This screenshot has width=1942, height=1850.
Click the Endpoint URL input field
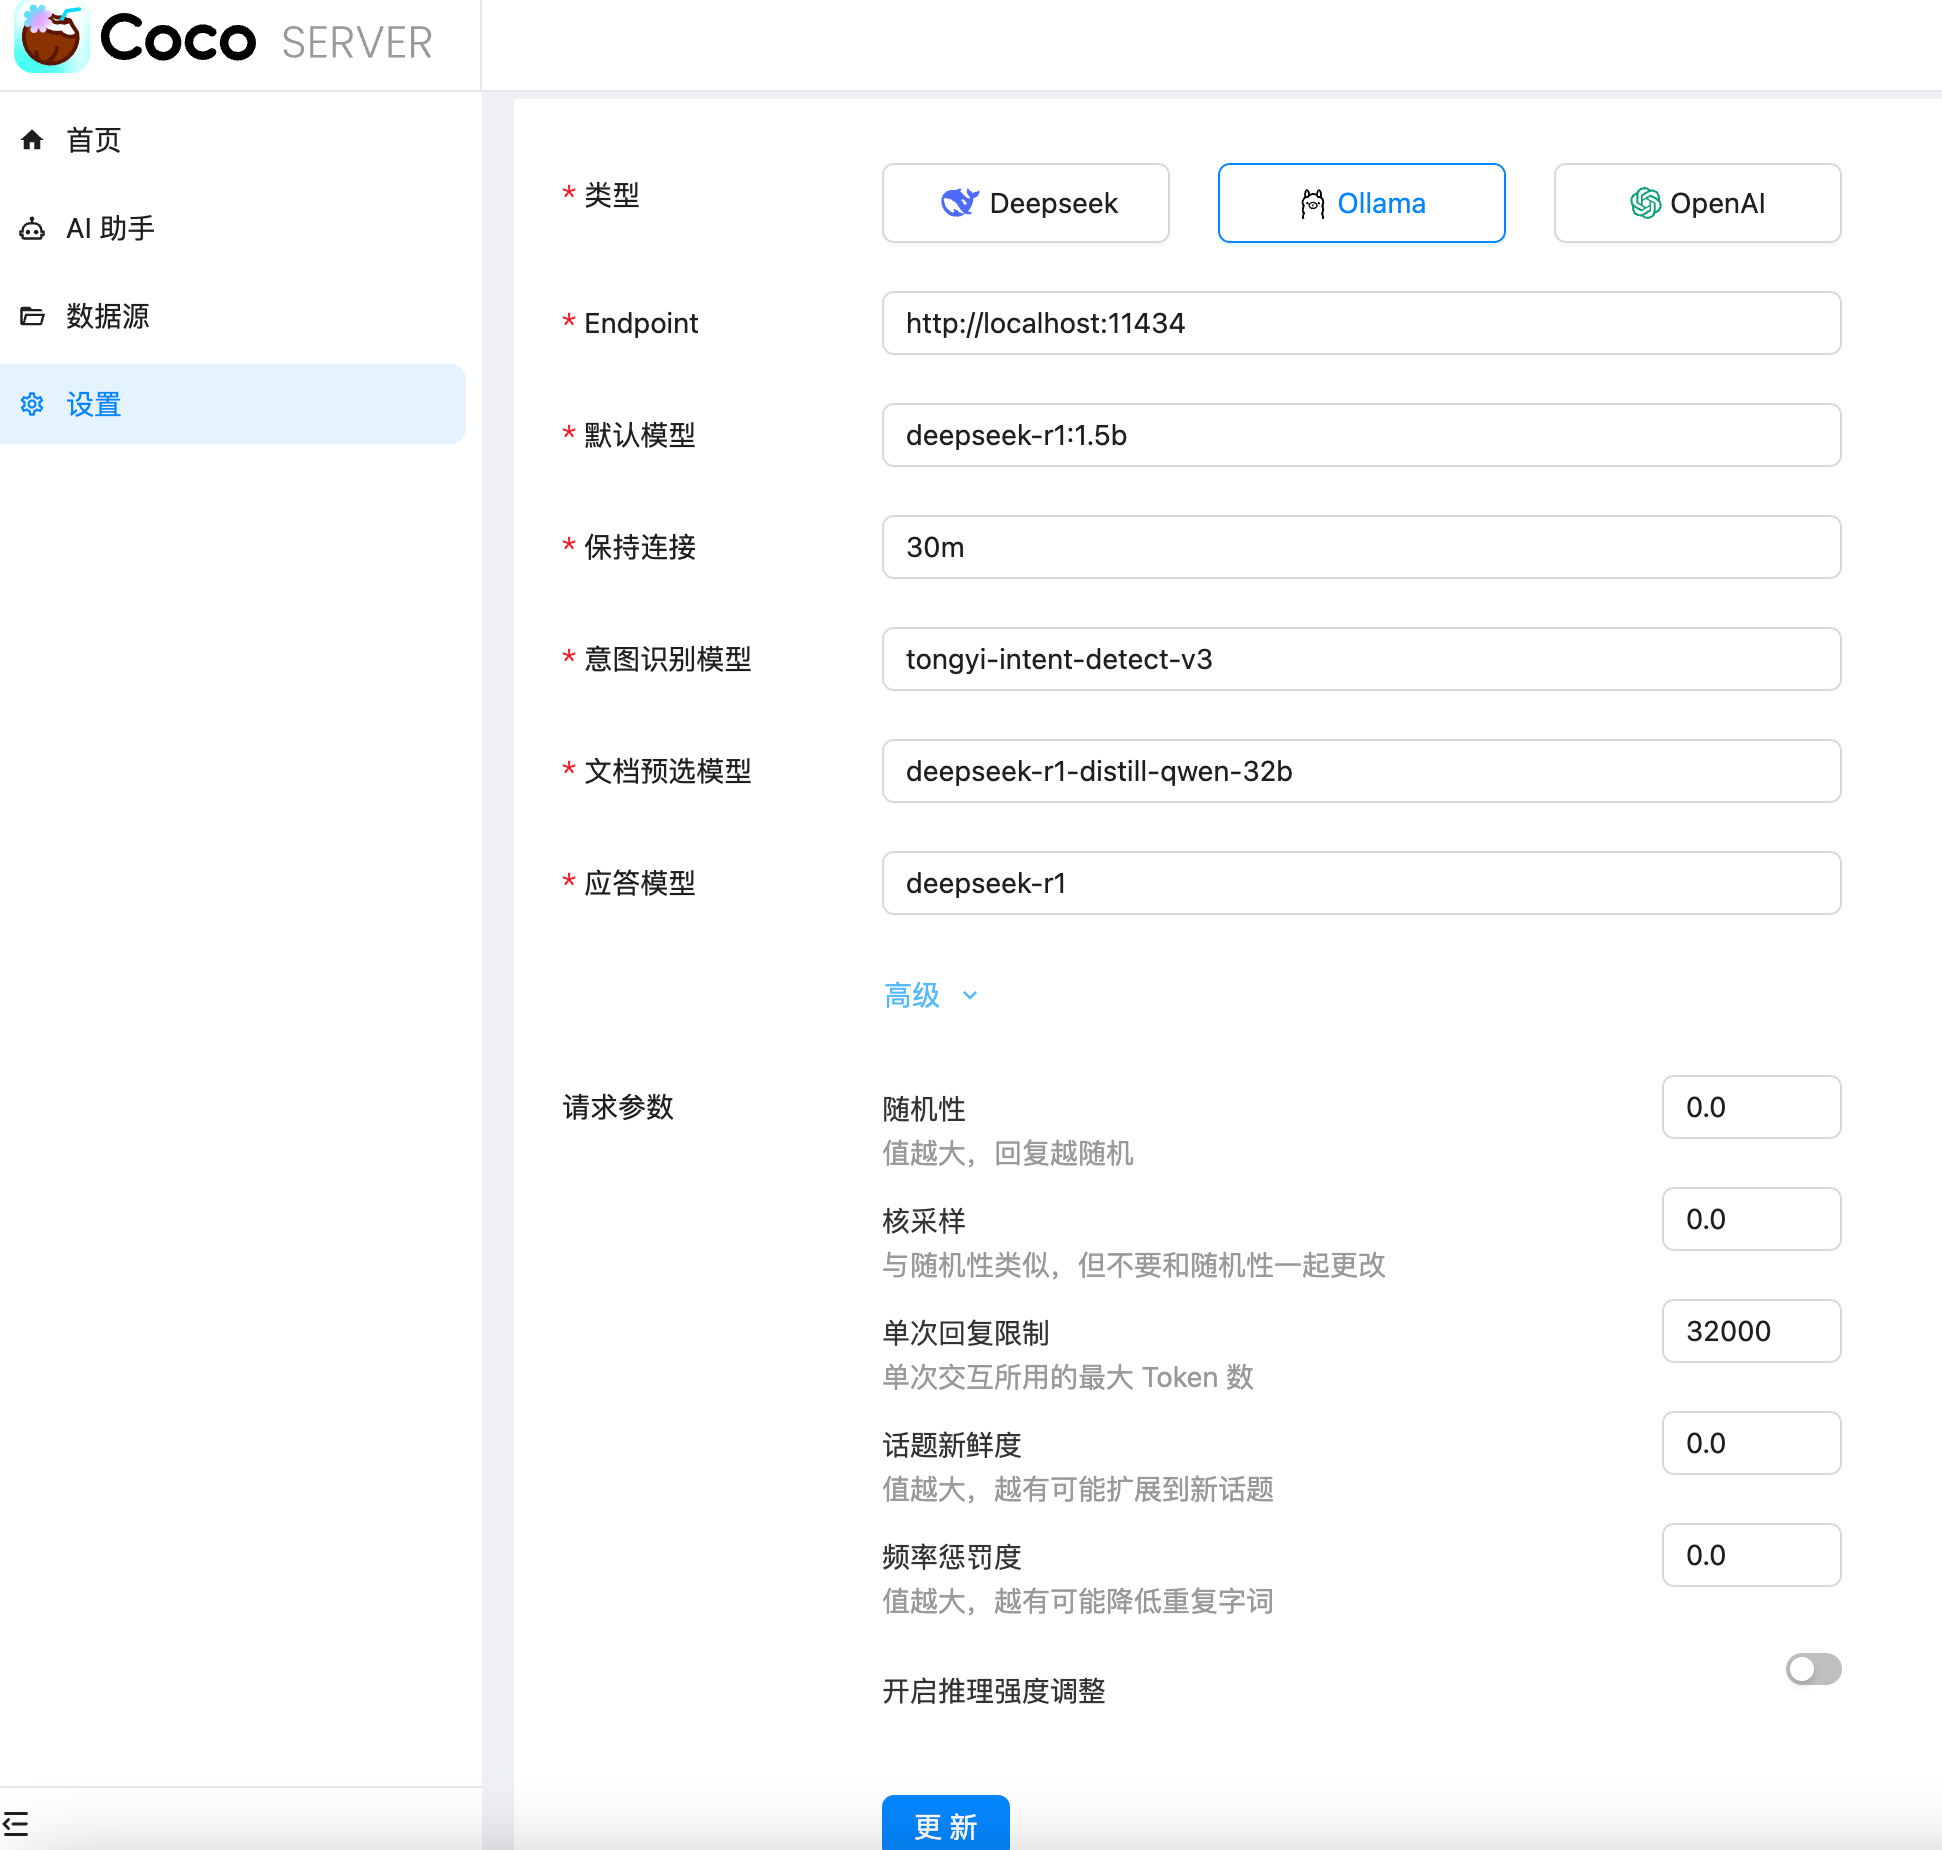click(x=1360, y=323)
